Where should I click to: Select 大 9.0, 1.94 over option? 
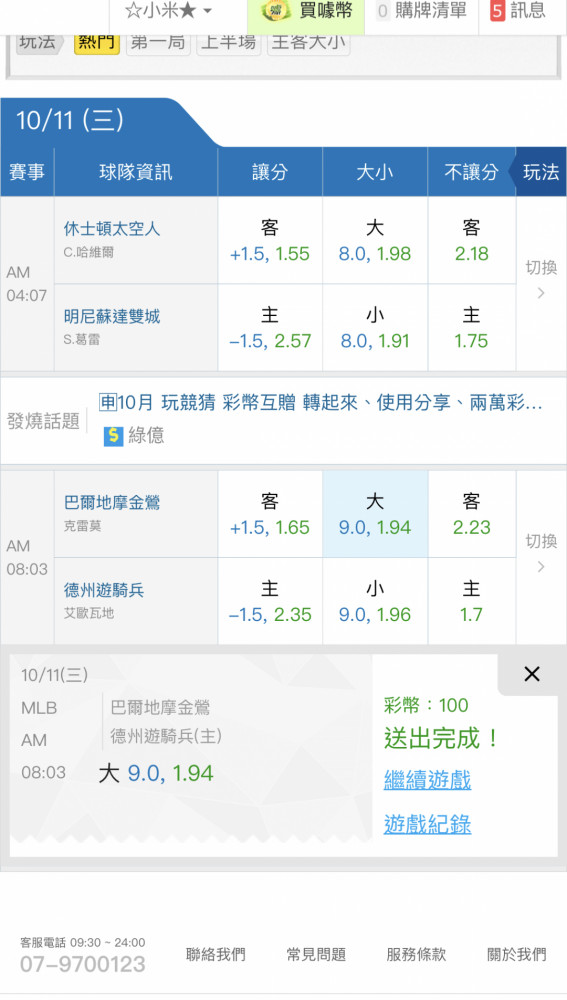[375, 514]
